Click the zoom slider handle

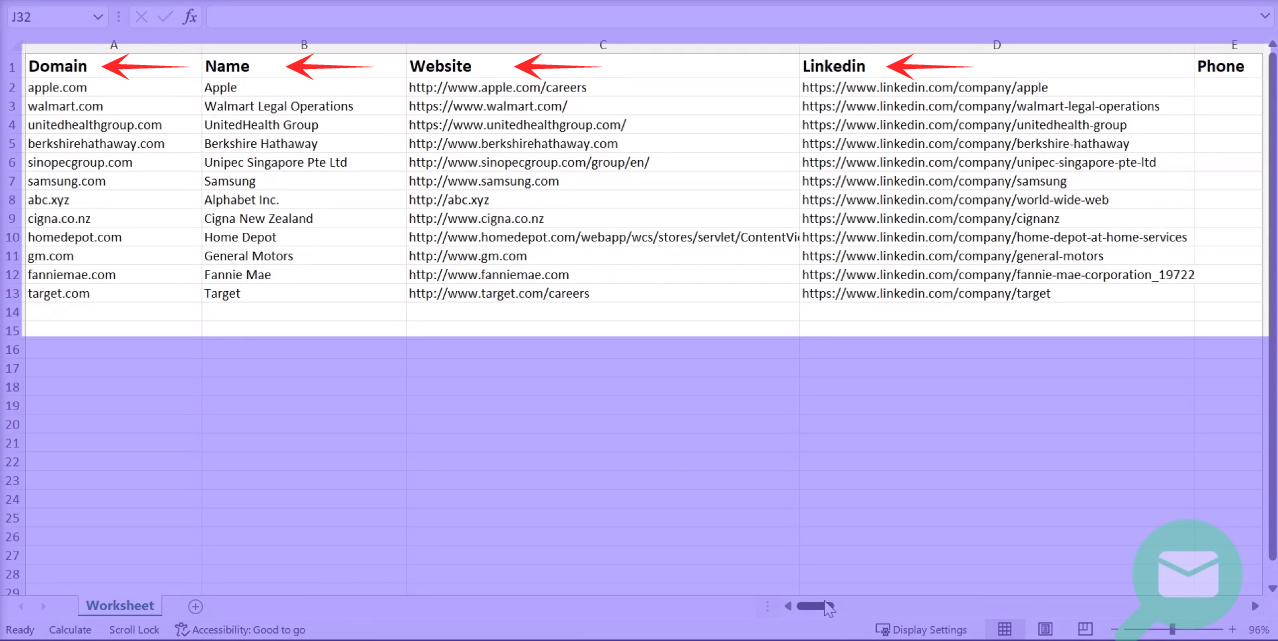point(1172,630)
